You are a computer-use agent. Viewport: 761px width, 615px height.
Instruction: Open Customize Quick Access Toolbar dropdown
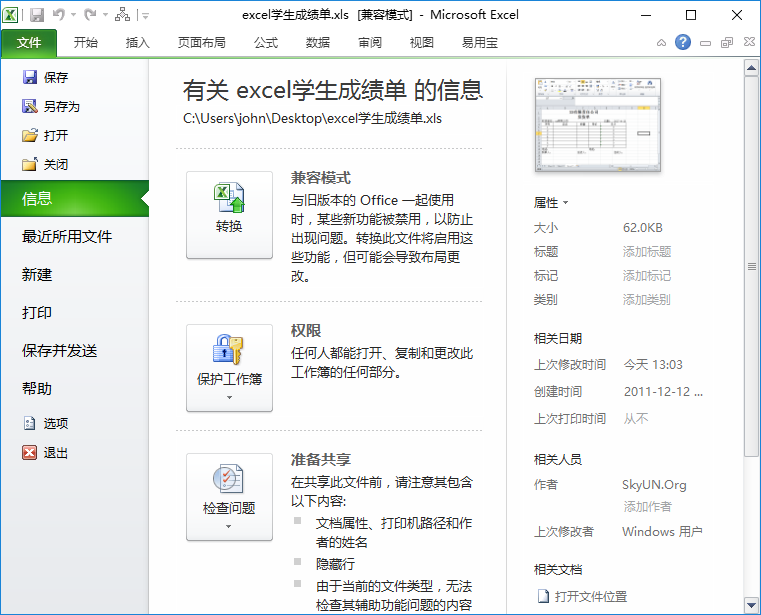coord(144,16)
